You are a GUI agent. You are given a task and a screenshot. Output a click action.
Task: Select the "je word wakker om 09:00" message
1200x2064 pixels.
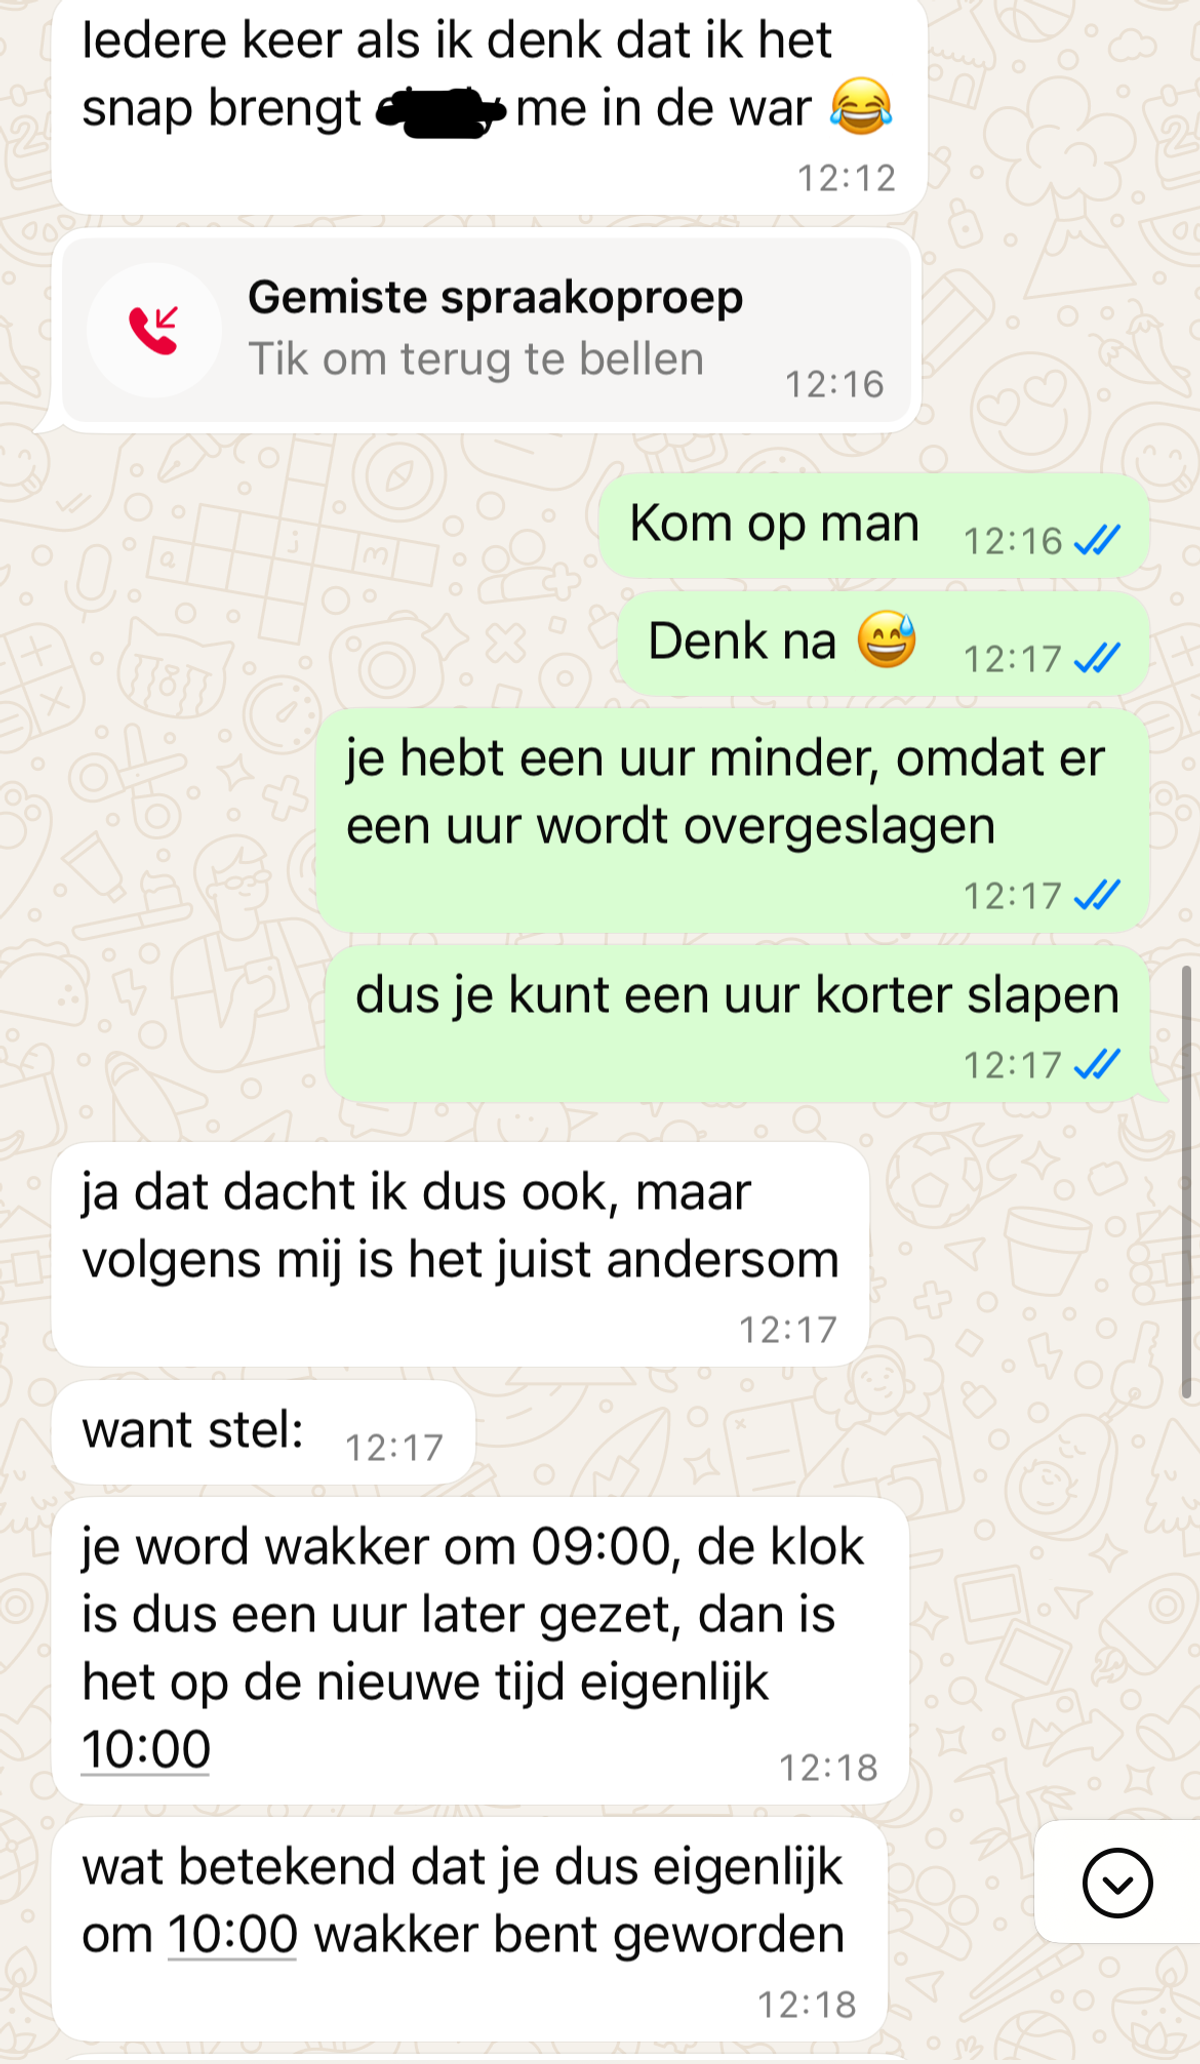click(x=480, y=1651)
